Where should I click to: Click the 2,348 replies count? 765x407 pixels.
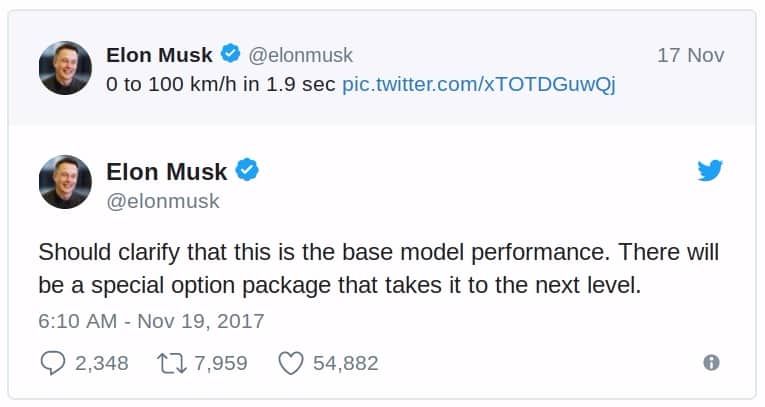(x=102, y=363)
